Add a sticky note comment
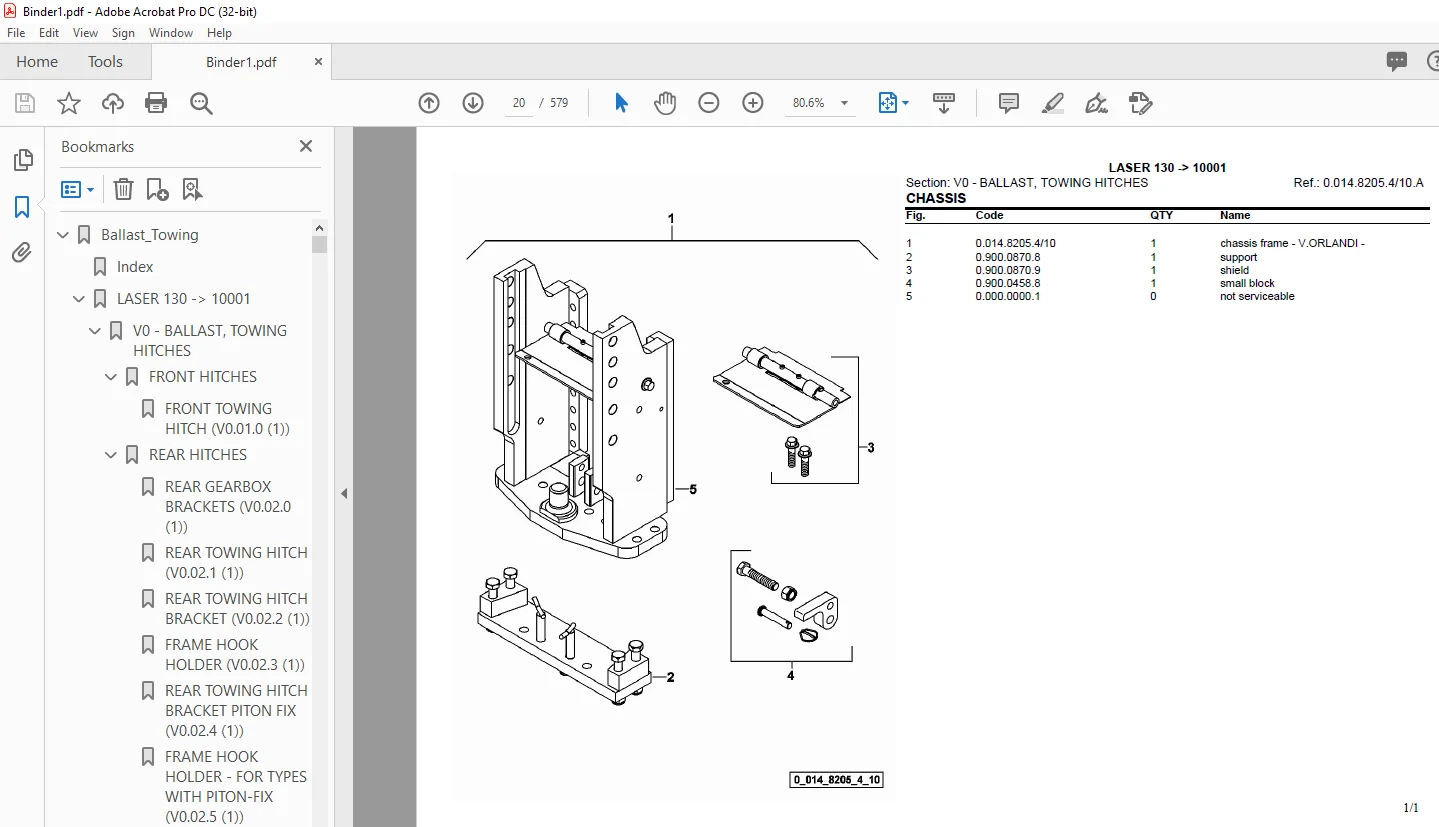The image size is (1439, 827). click(x=1009, y=103)
